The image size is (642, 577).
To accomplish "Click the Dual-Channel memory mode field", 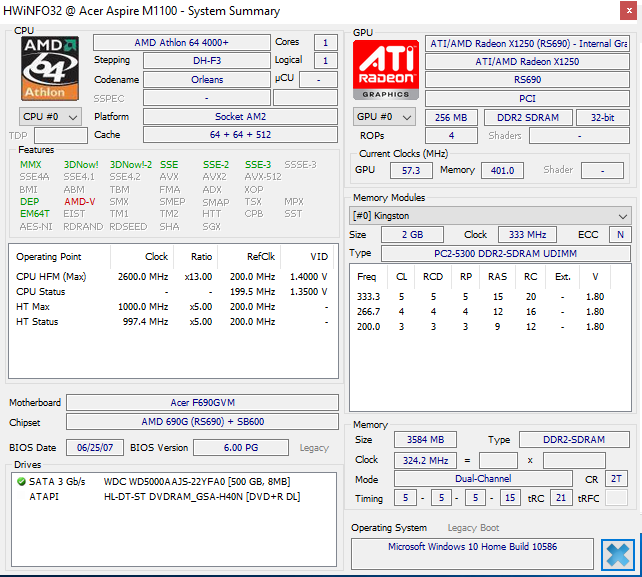I will click(484, 479).
